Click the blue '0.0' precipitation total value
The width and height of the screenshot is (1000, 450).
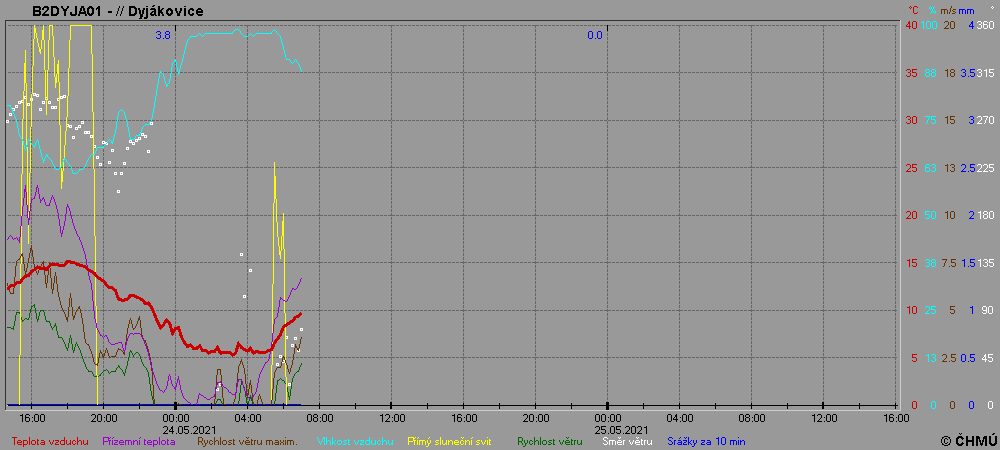[x=595, y=35]
